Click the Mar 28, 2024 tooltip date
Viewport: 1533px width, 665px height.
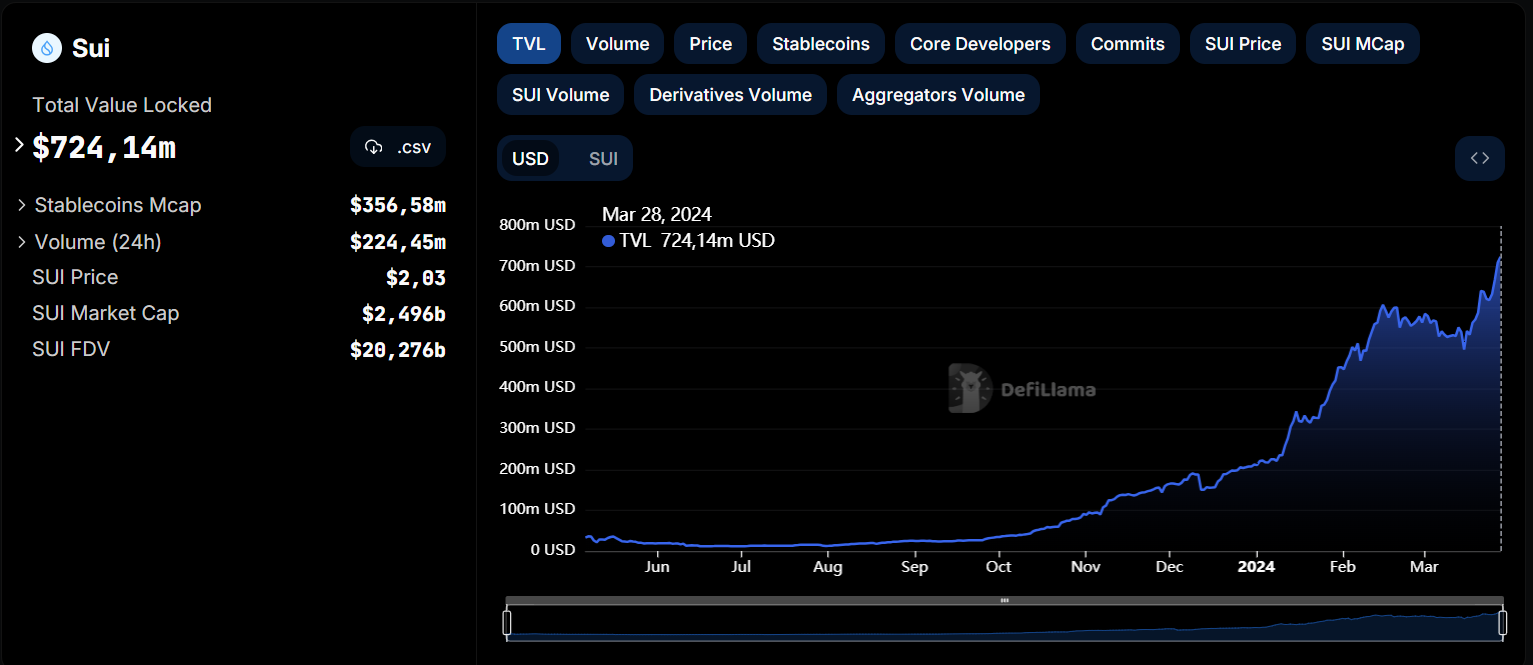(657, 214)
